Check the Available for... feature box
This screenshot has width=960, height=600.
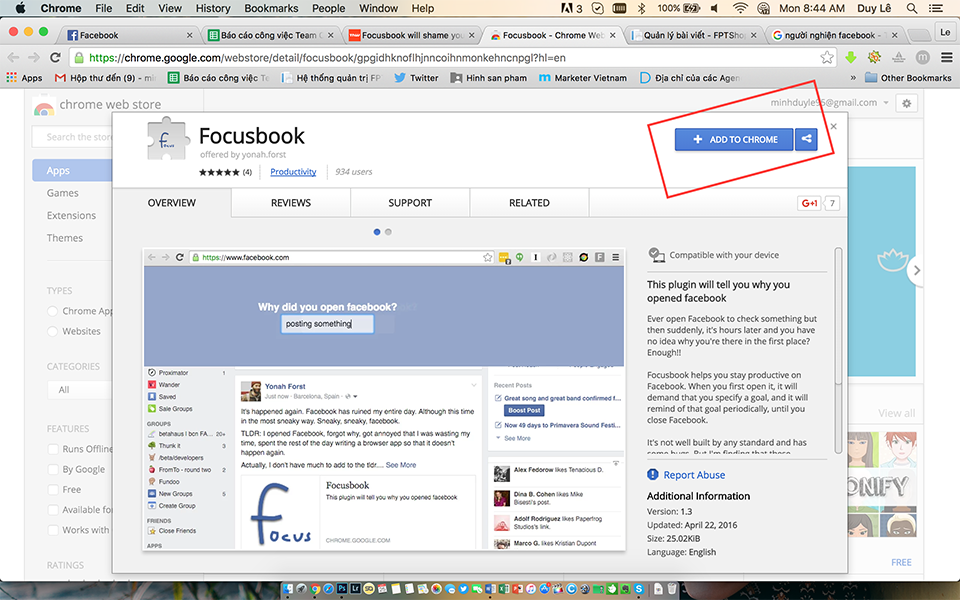point(53,509)
